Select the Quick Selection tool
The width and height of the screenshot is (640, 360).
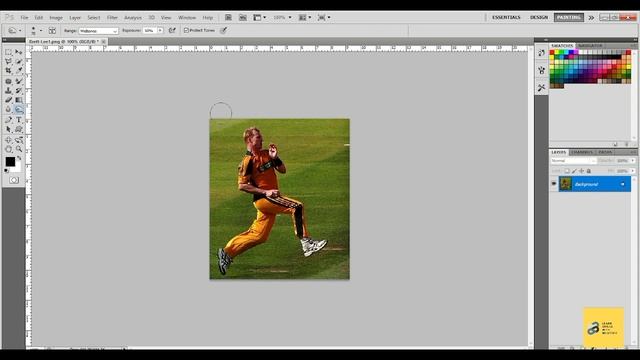point(19,61)
